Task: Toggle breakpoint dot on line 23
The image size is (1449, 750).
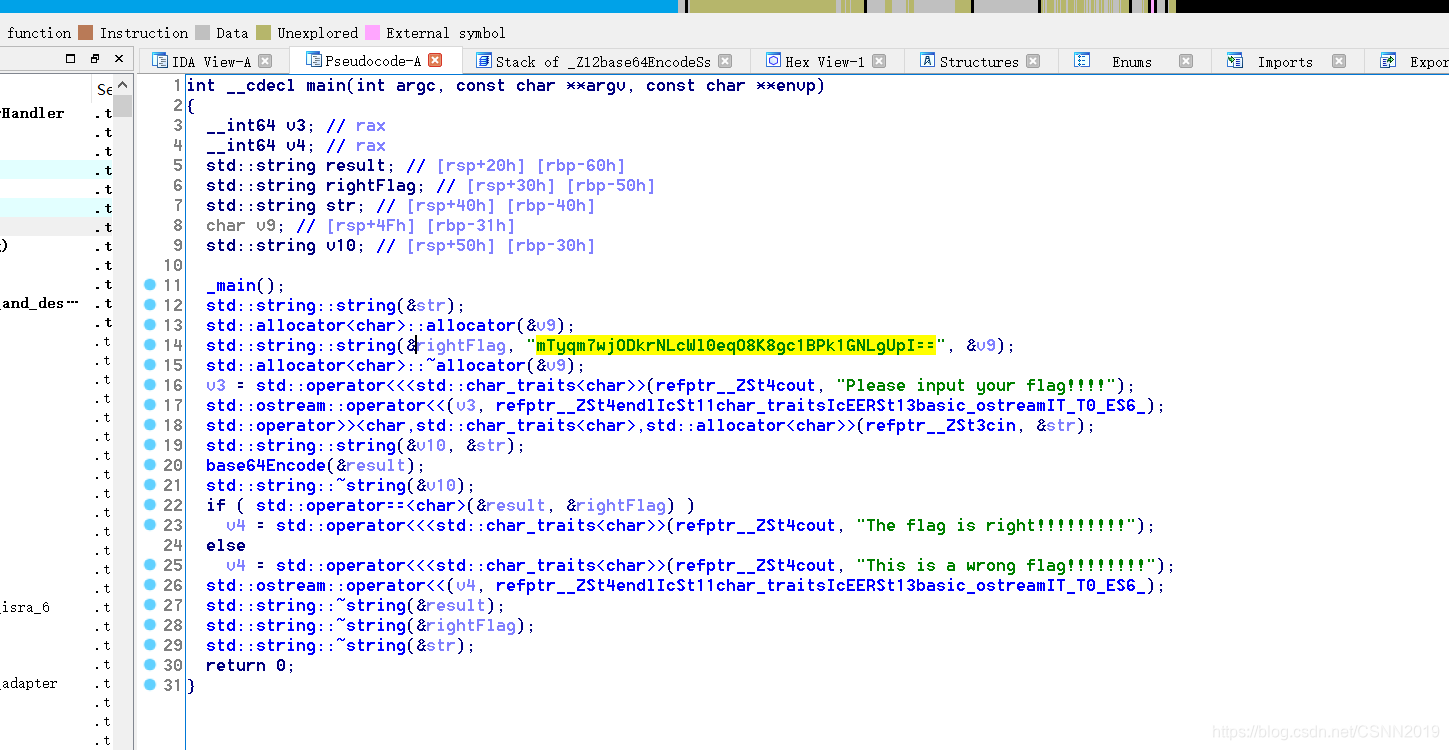Action: click(150, 525)
